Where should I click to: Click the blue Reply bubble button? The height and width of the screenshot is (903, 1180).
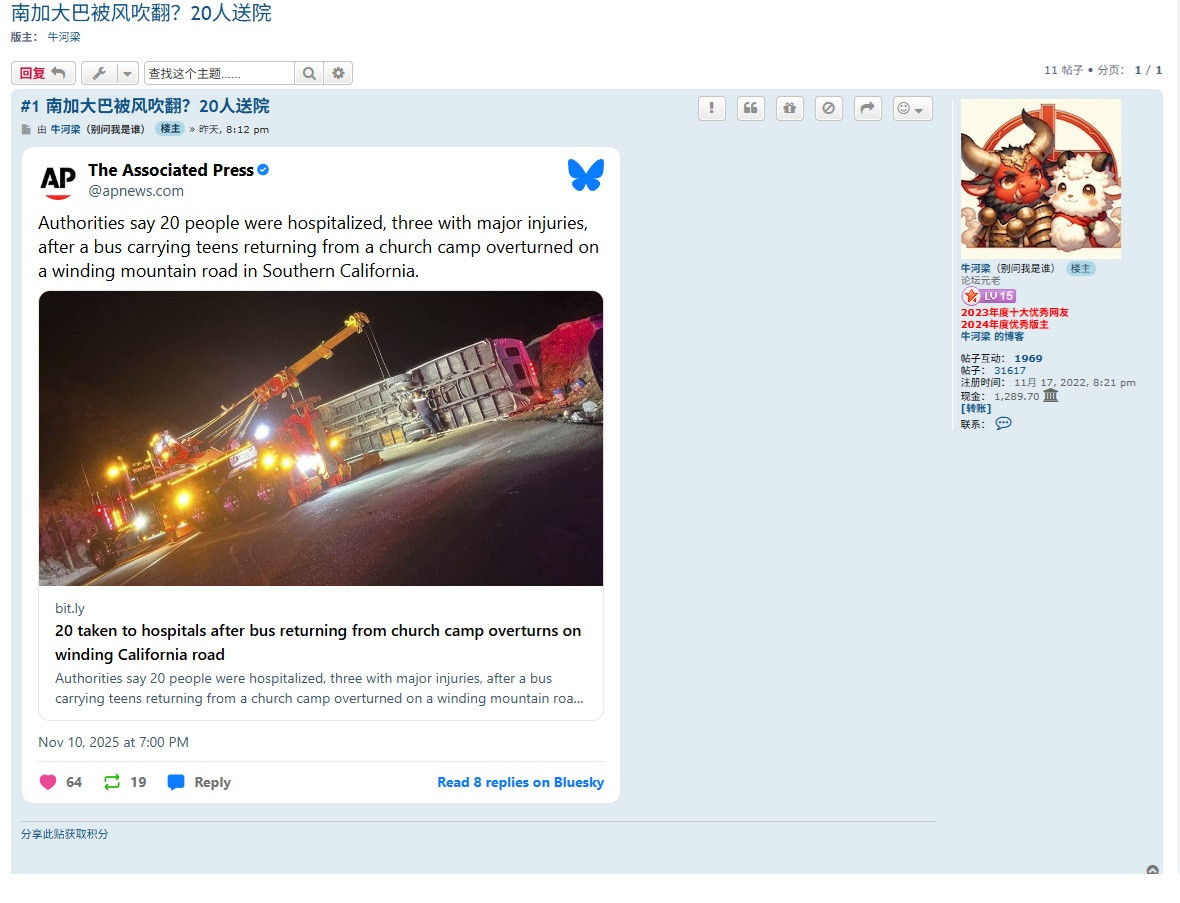[x=199, y=782]
